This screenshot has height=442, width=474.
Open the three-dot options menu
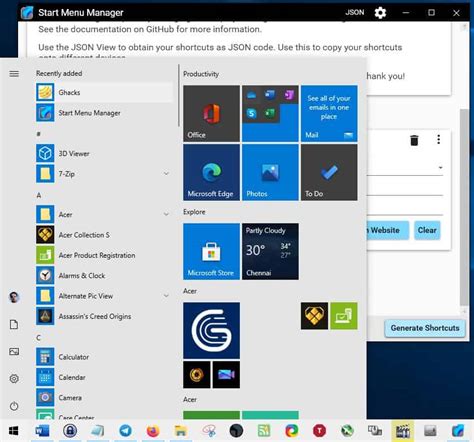click(x=439, y=139)
